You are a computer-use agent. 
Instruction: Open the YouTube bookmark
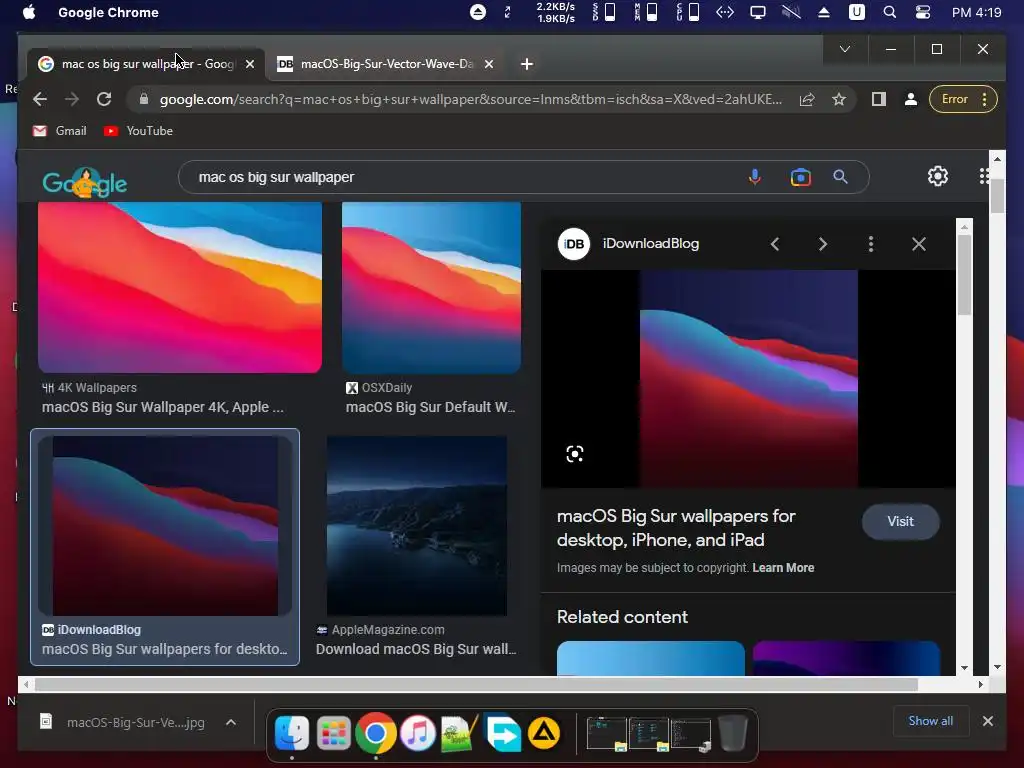pos(138,131)
